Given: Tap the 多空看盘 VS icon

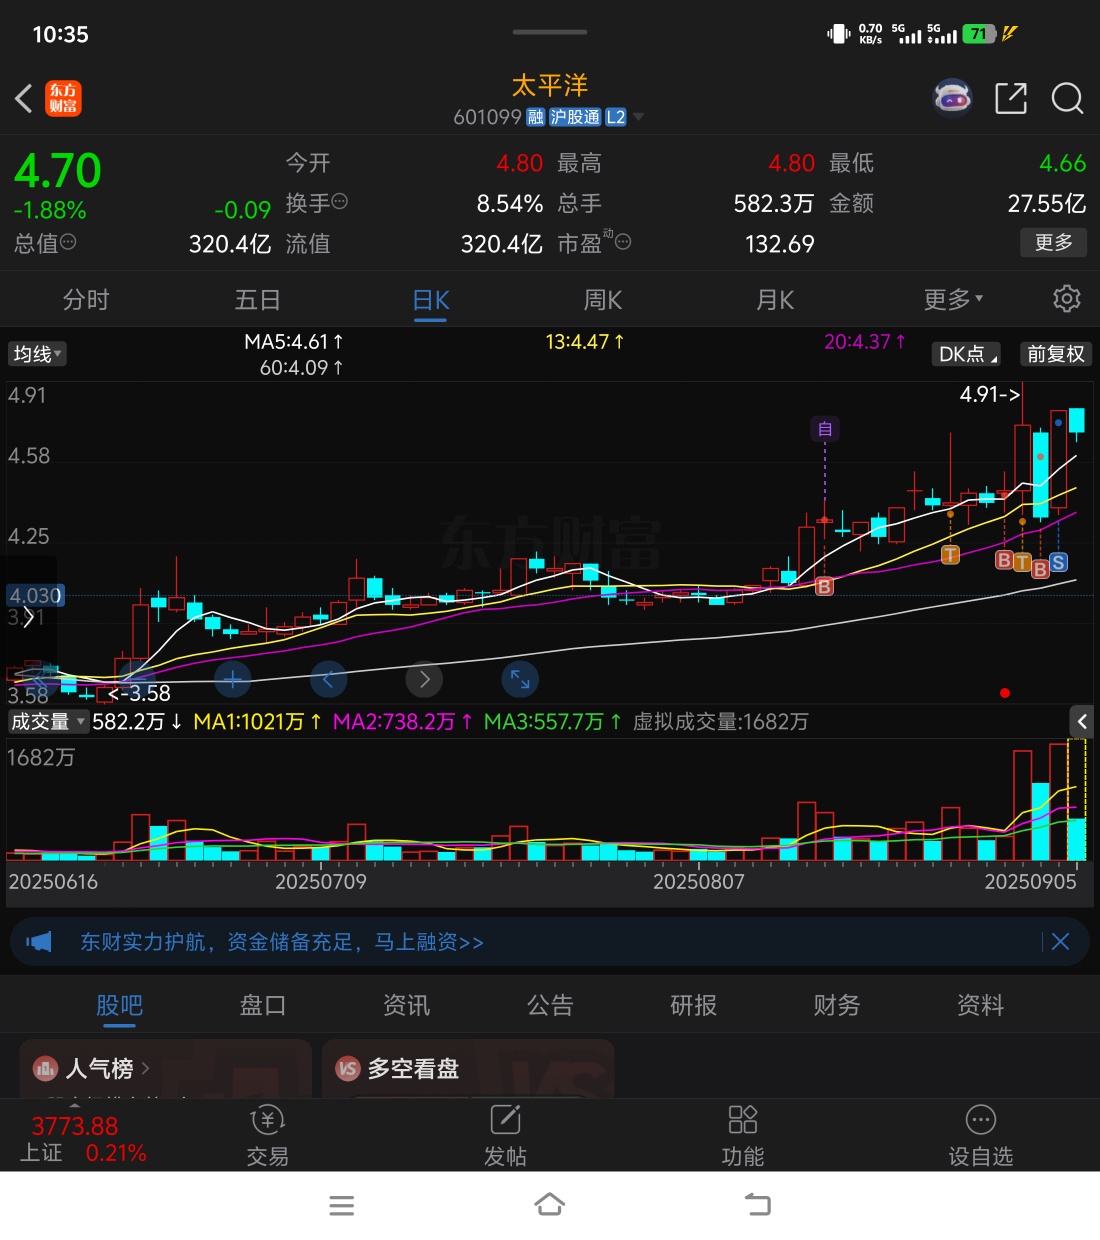Looking at the screenshot, I should pos(348,1069).
